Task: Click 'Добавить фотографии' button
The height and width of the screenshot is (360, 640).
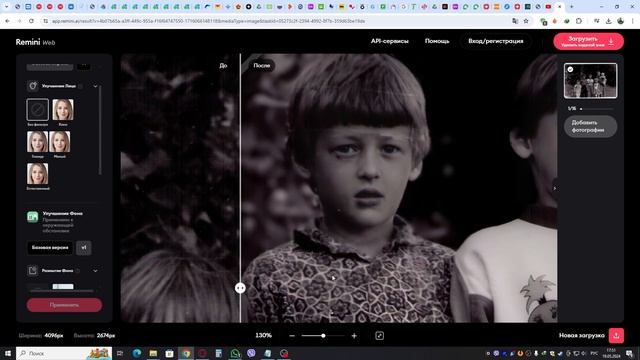Action: click(x=590, y=126)
